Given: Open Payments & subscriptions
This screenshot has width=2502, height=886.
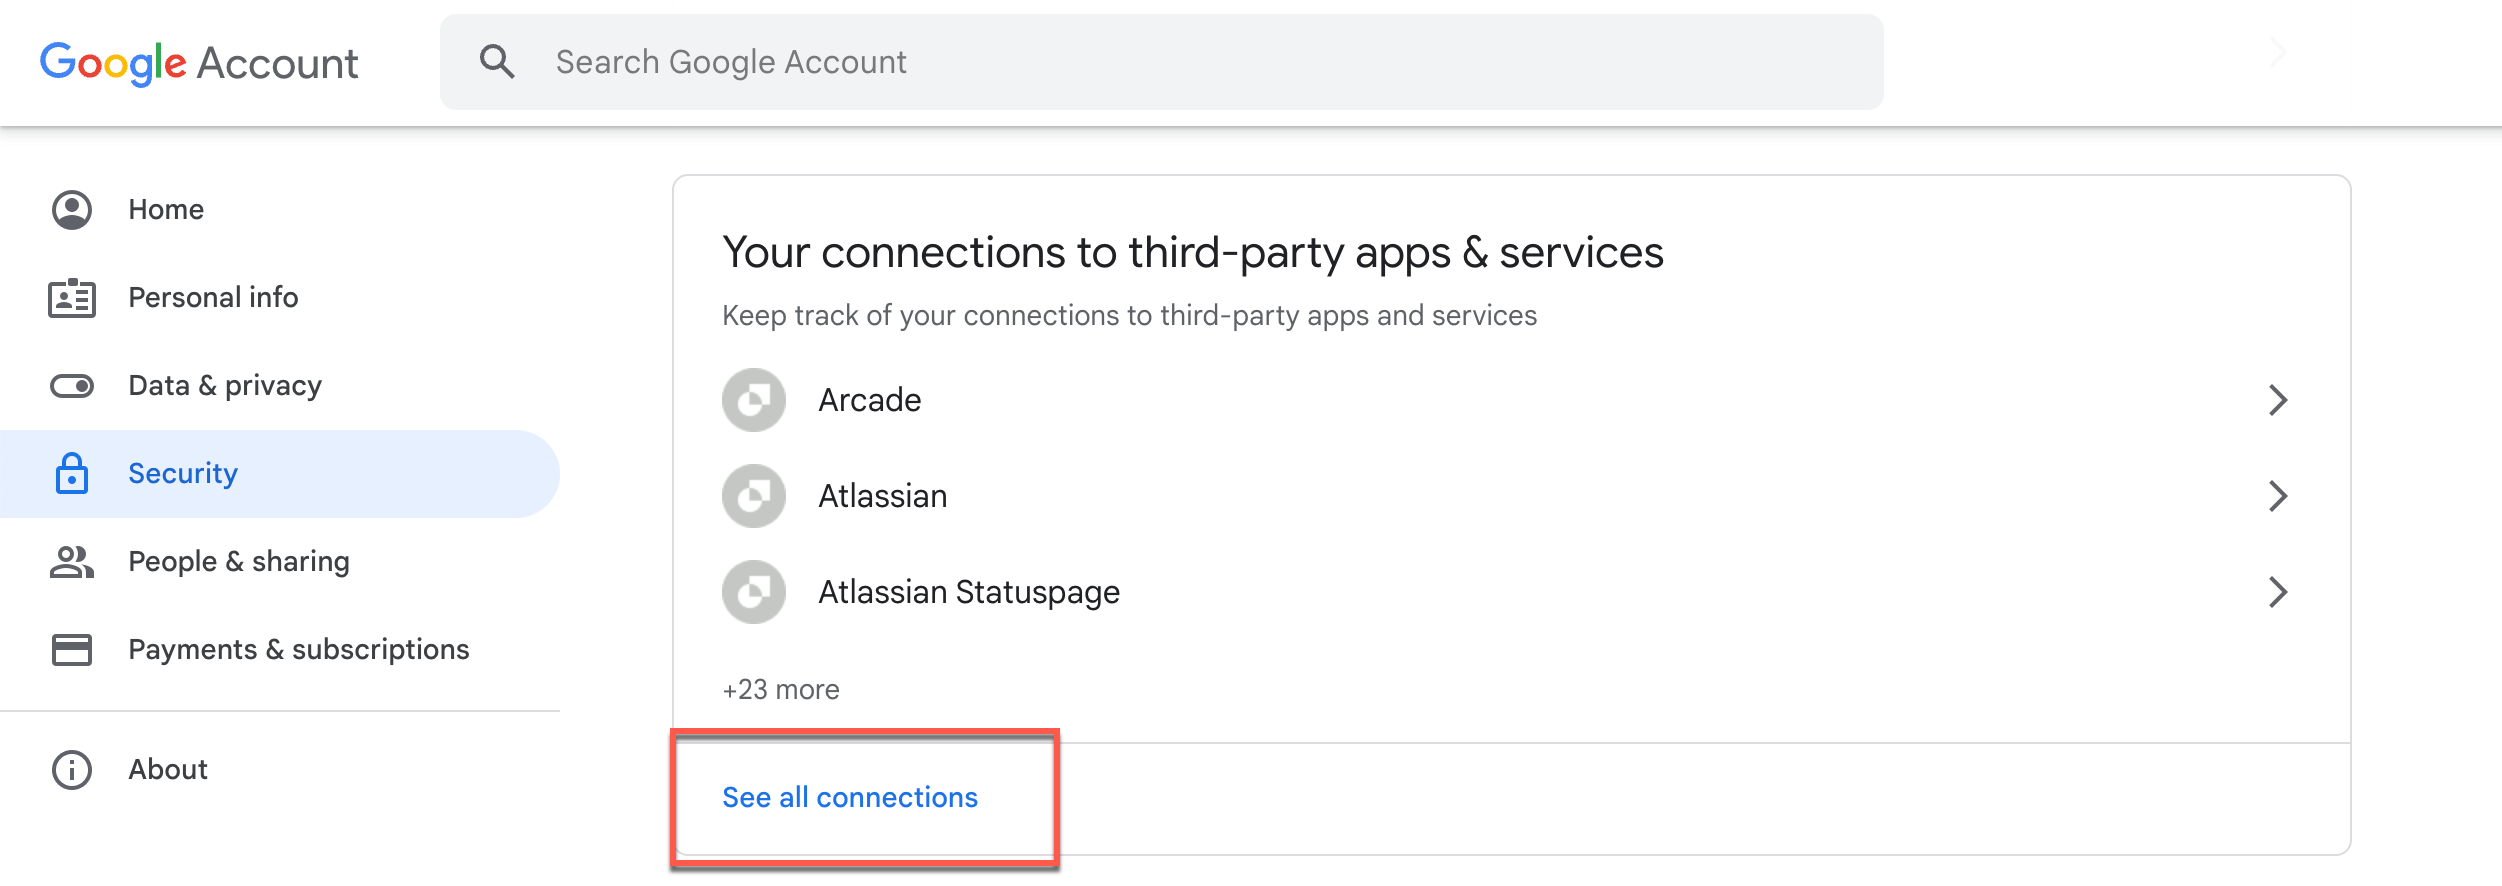Looking at the screenshot, I should pos(280,650).
